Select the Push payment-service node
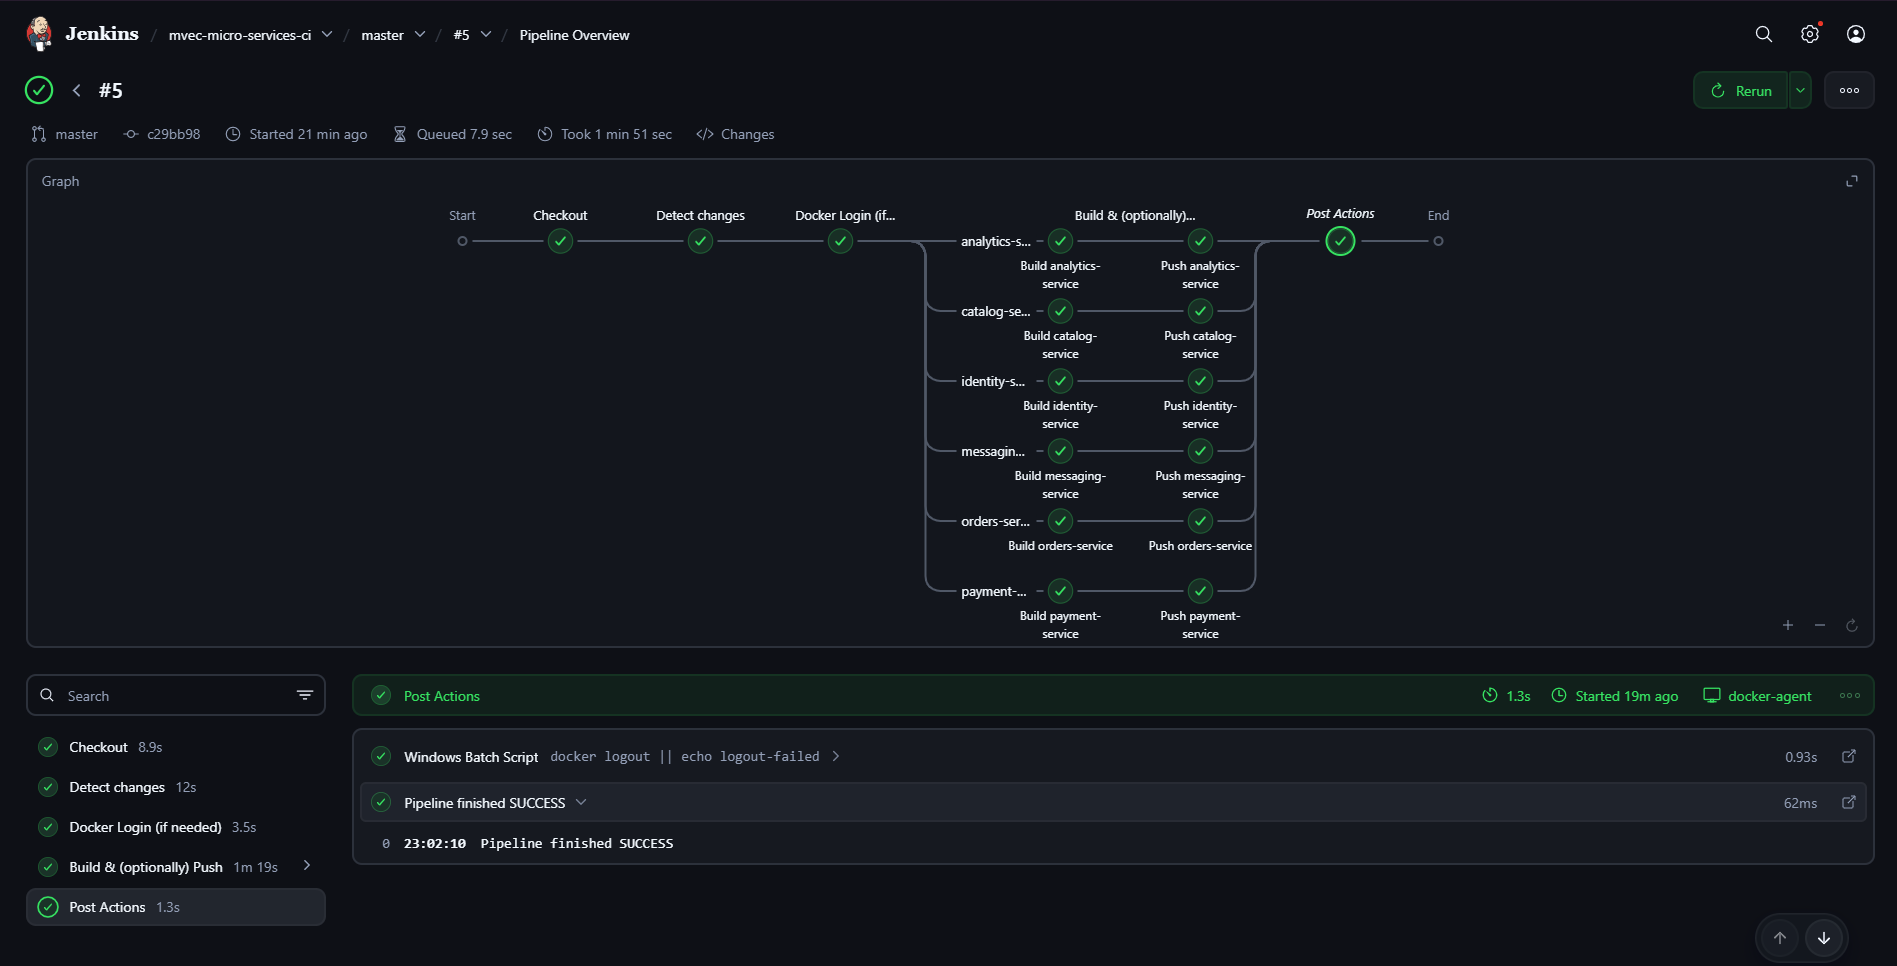1897x966 pixels. click(1200, 591)
